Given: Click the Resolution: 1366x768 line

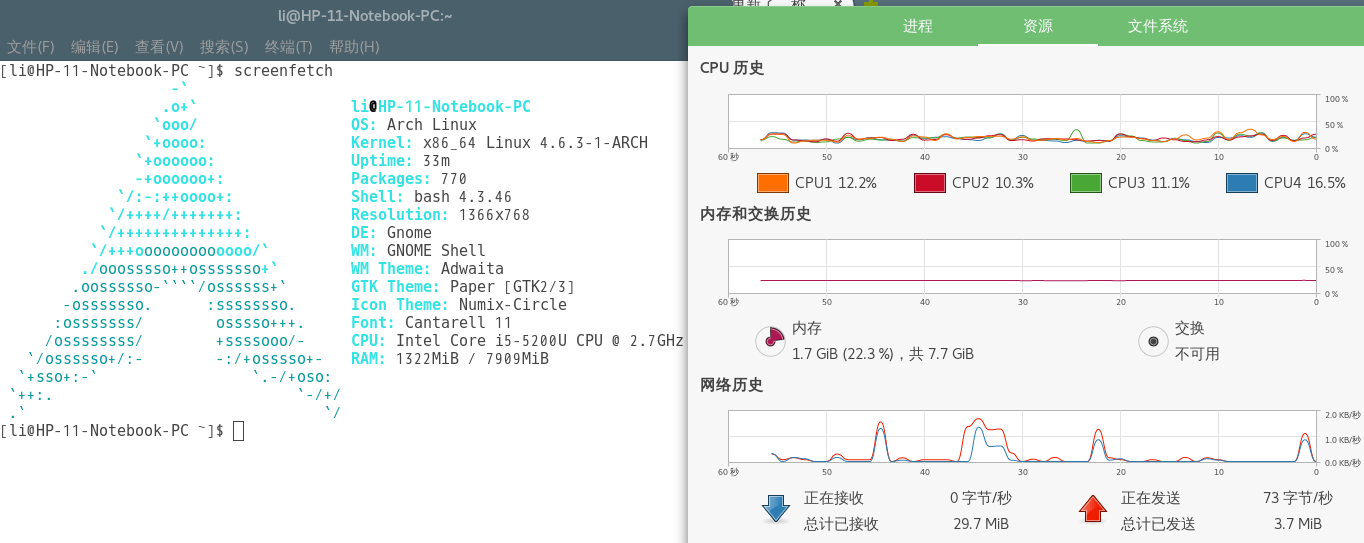Looking at the screenshot, I should click(440, 215).
